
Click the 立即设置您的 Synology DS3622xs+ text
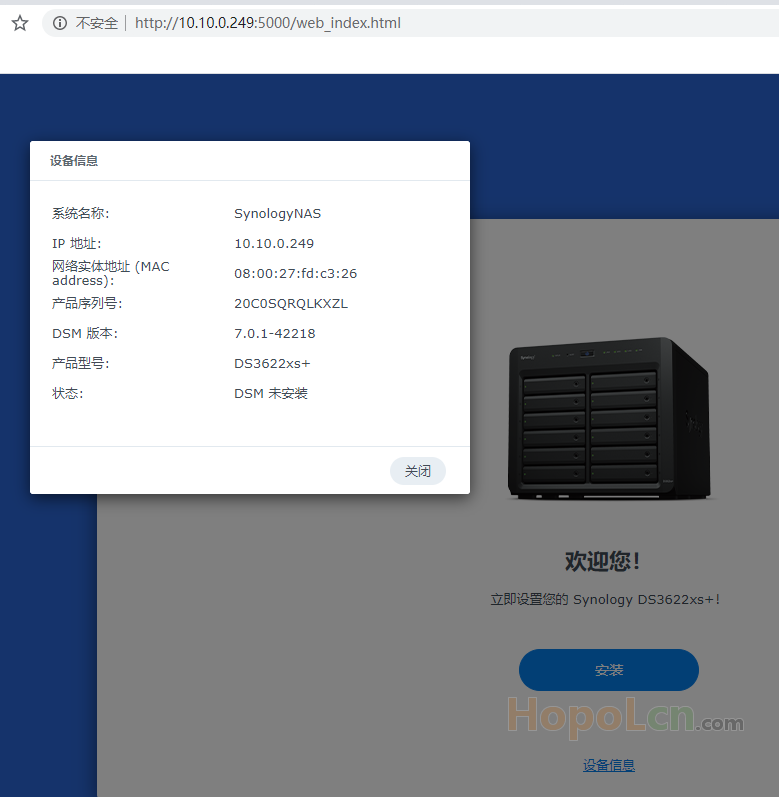(605, 599)
